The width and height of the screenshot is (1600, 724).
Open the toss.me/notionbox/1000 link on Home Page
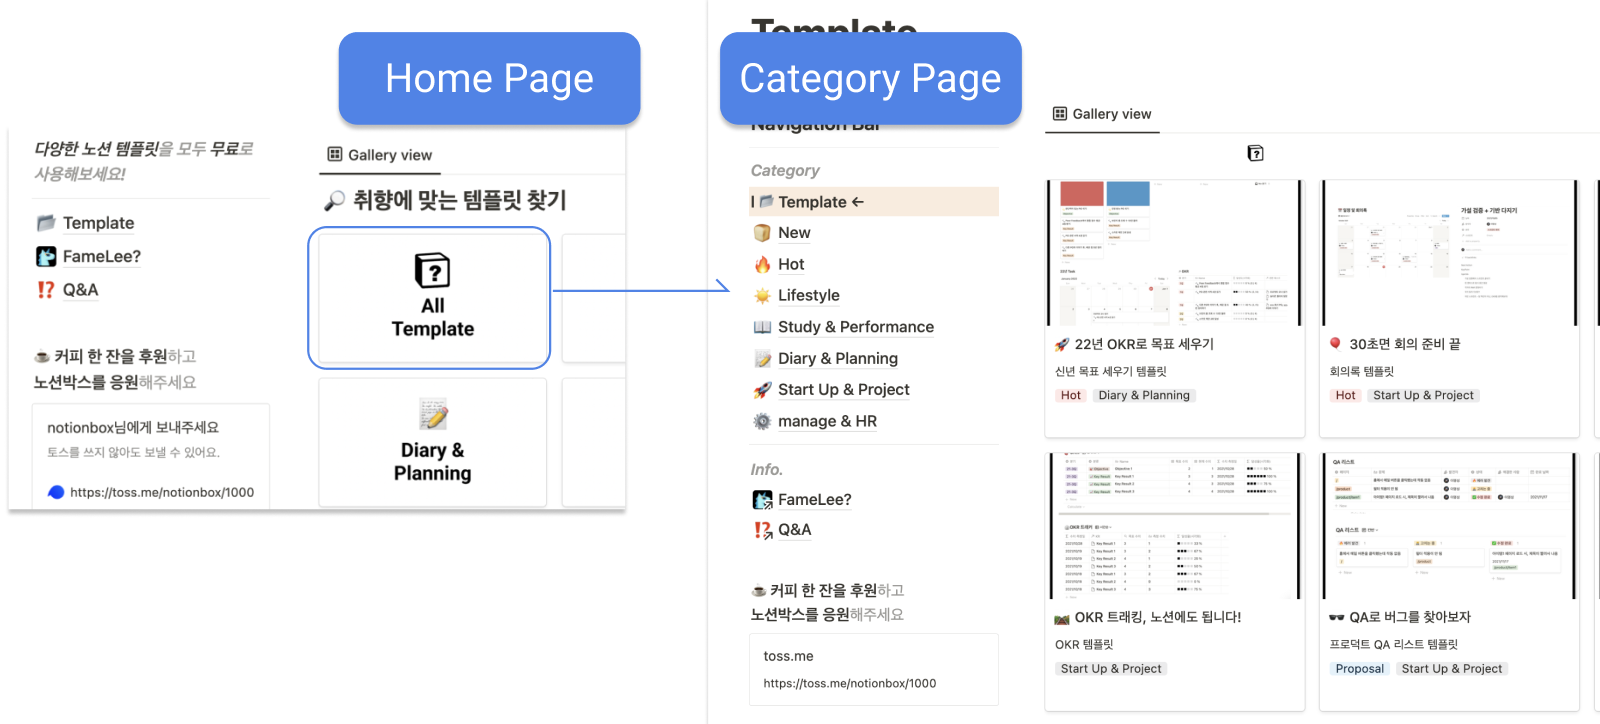pyautogui.click(x=162, y=492)
